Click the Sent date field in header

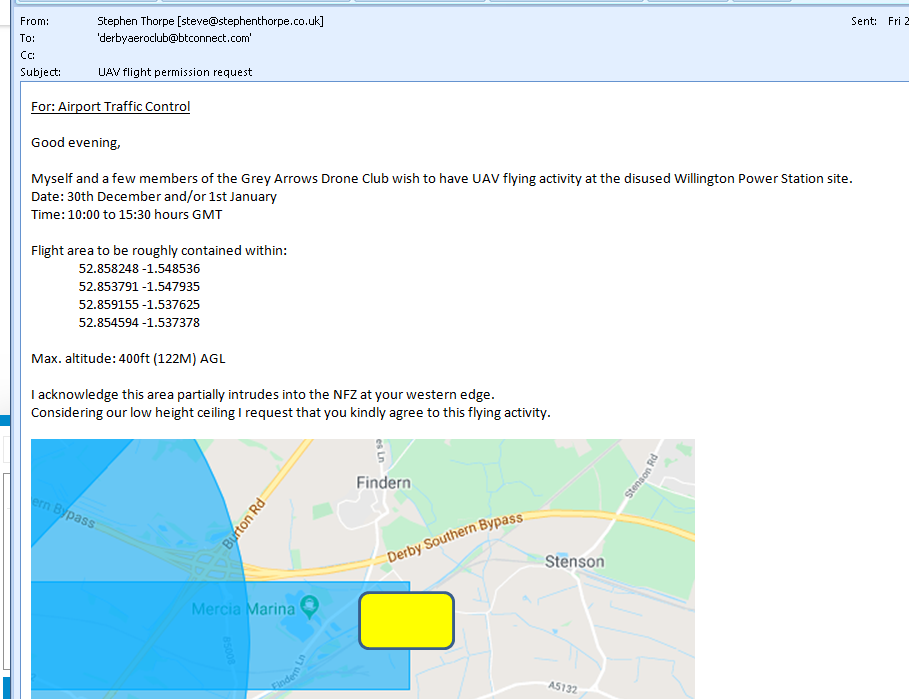pyautogui.click(x=880, y=21)
